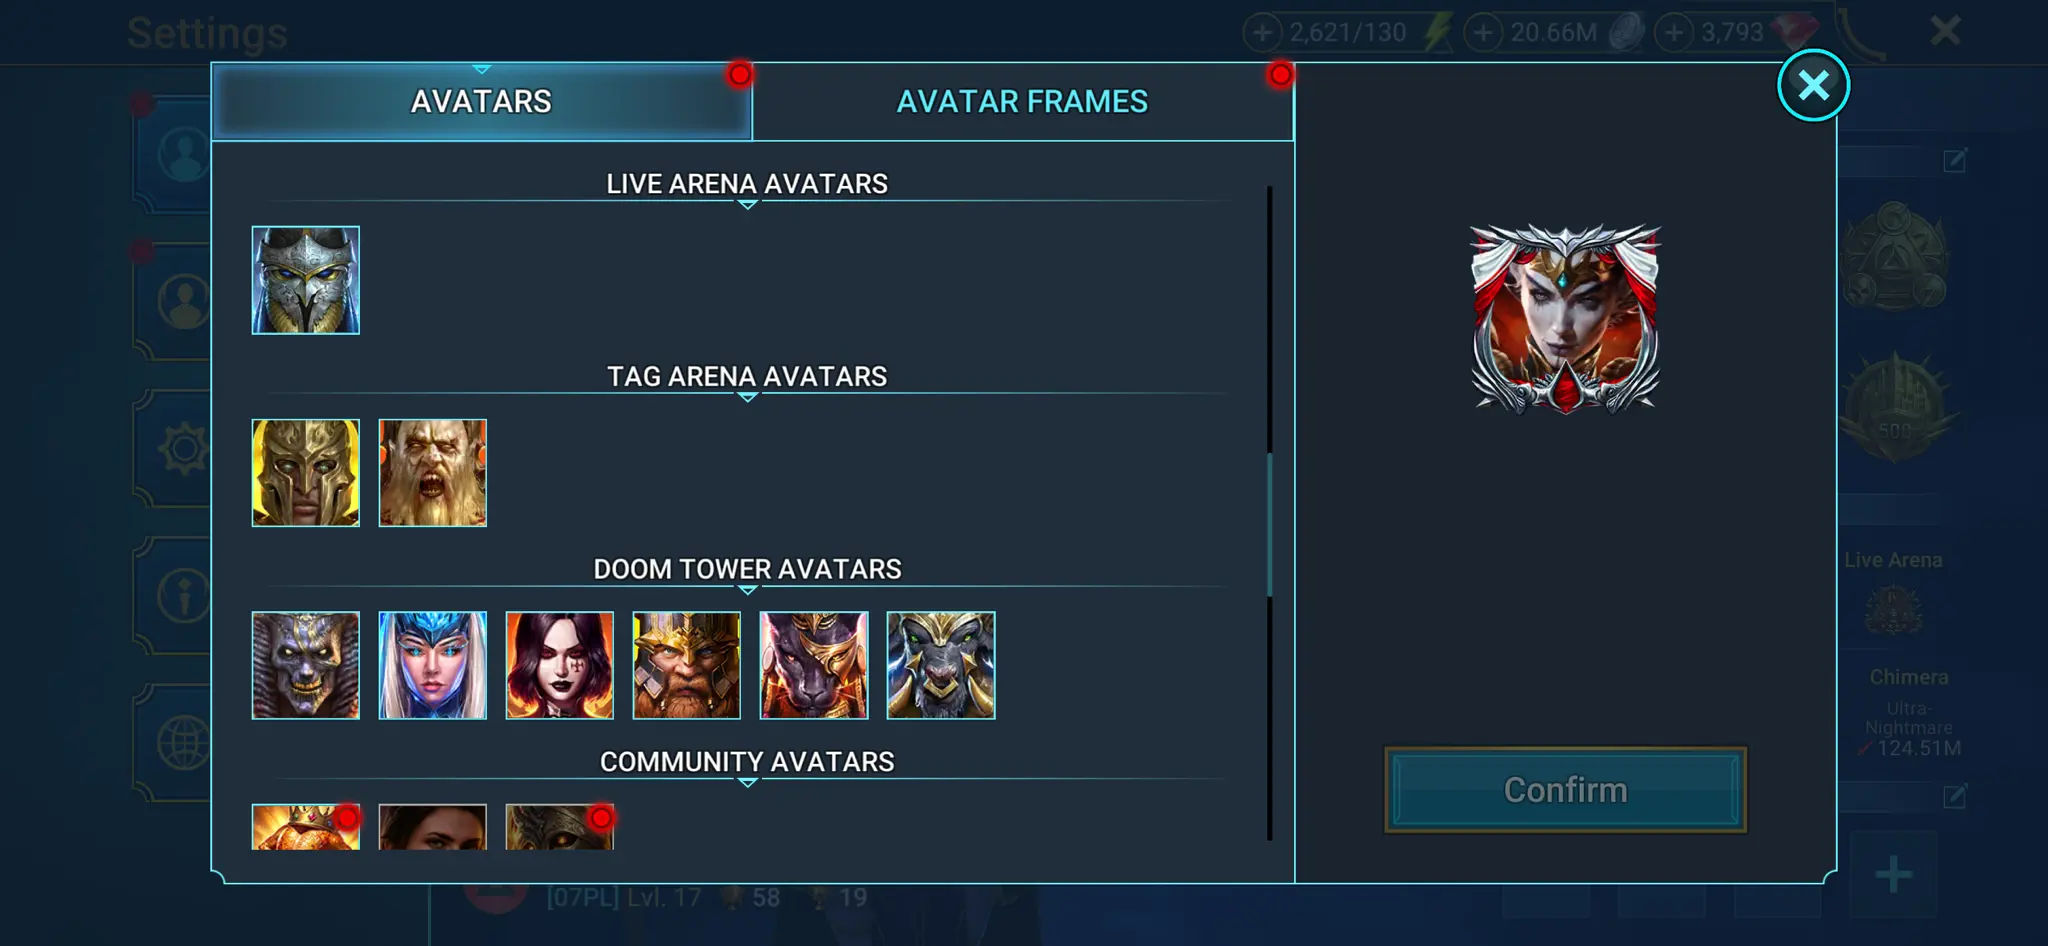
Task: Select the purple skull-faced Doom Tower avatar
Action: (305, 665)
